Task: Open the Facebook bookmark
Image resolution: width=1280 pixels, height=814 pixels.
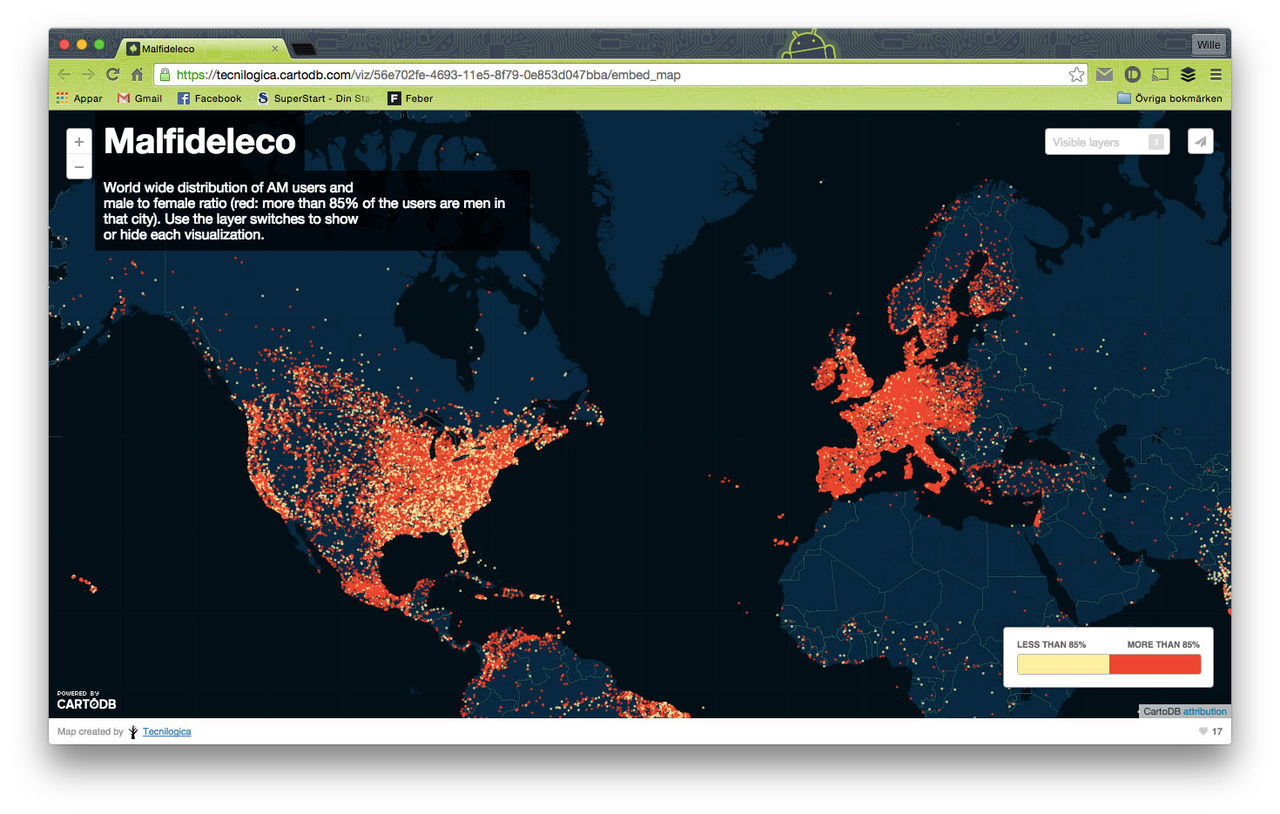Action: tap(209, 98)
